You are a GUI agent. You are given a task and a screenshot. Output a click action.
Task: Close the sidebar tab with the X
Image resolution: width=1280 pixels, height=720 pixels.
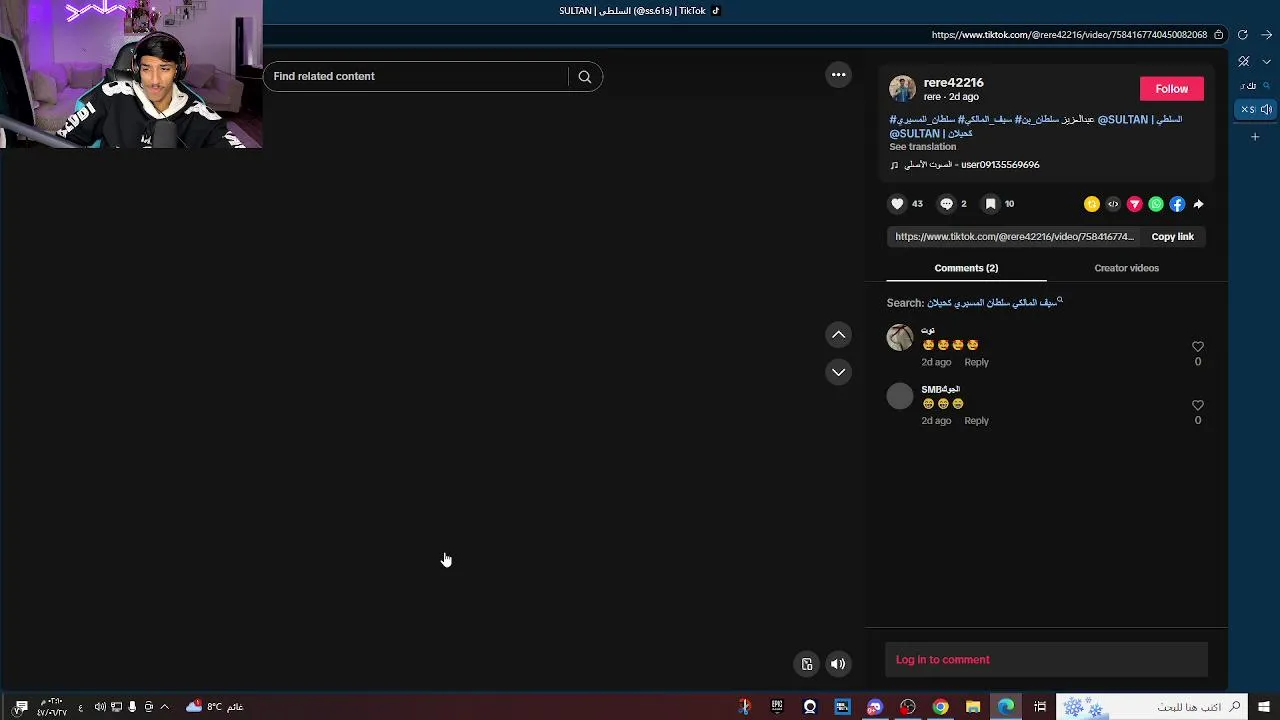(x=1245, y=110)
